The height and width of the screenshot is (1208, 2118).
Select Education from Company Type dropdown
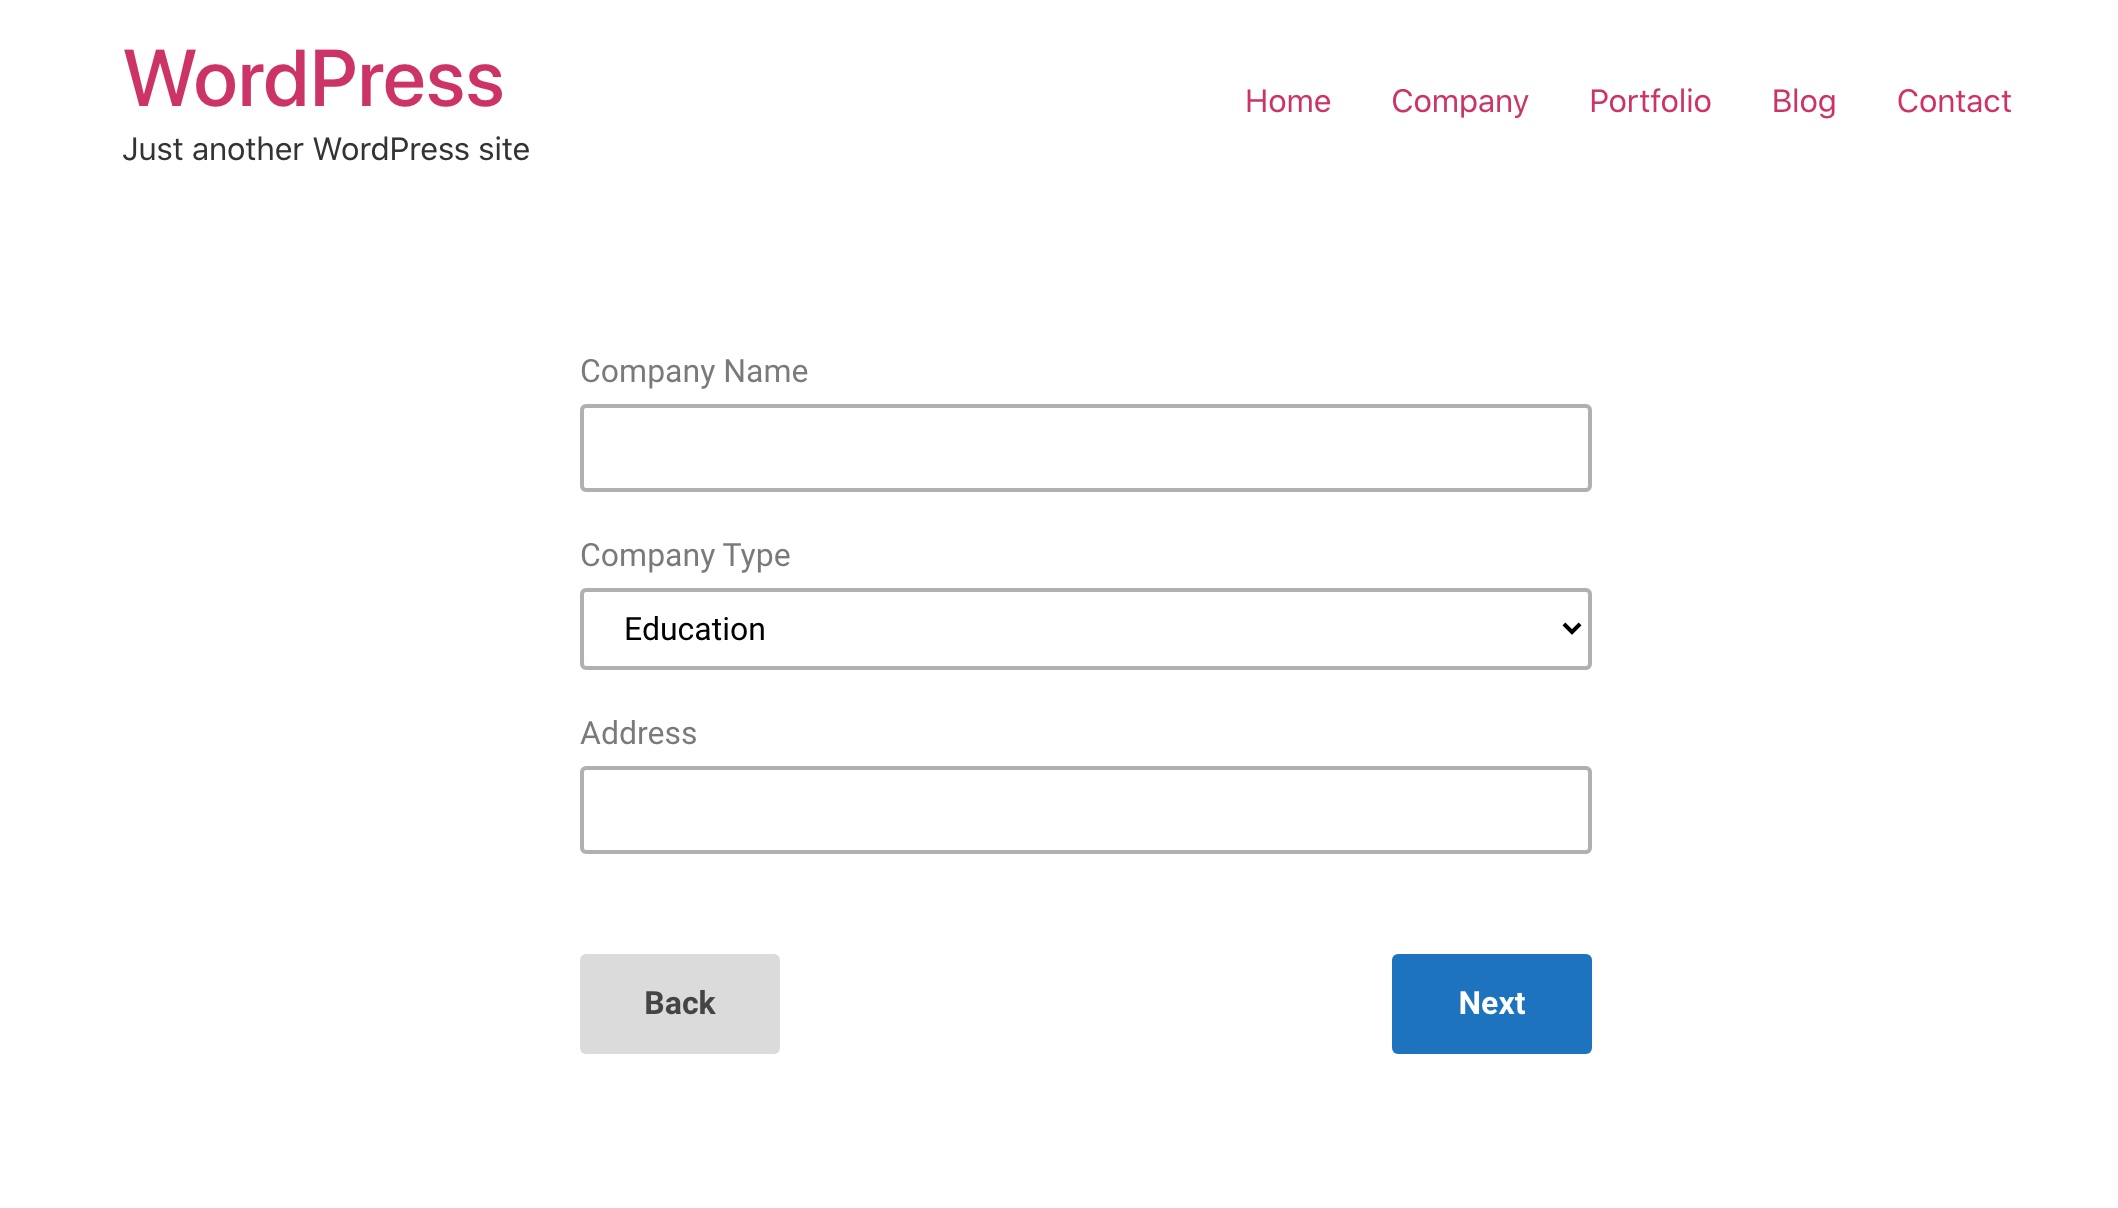1085,629
